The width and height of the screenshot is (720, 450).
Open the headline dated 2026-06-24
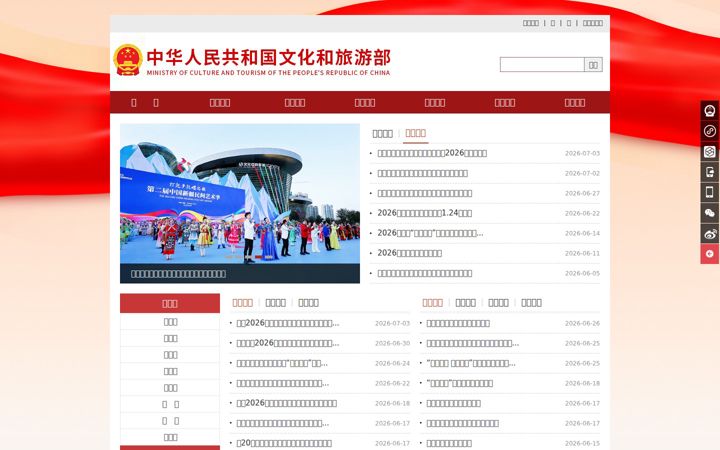coord(282,364)
